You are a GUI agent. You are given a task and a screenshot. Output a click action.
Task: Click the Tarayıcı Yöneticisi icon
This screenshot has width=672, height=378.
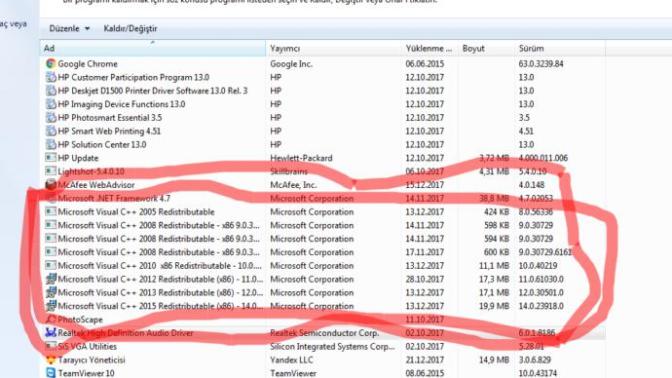tap(51, 360)
